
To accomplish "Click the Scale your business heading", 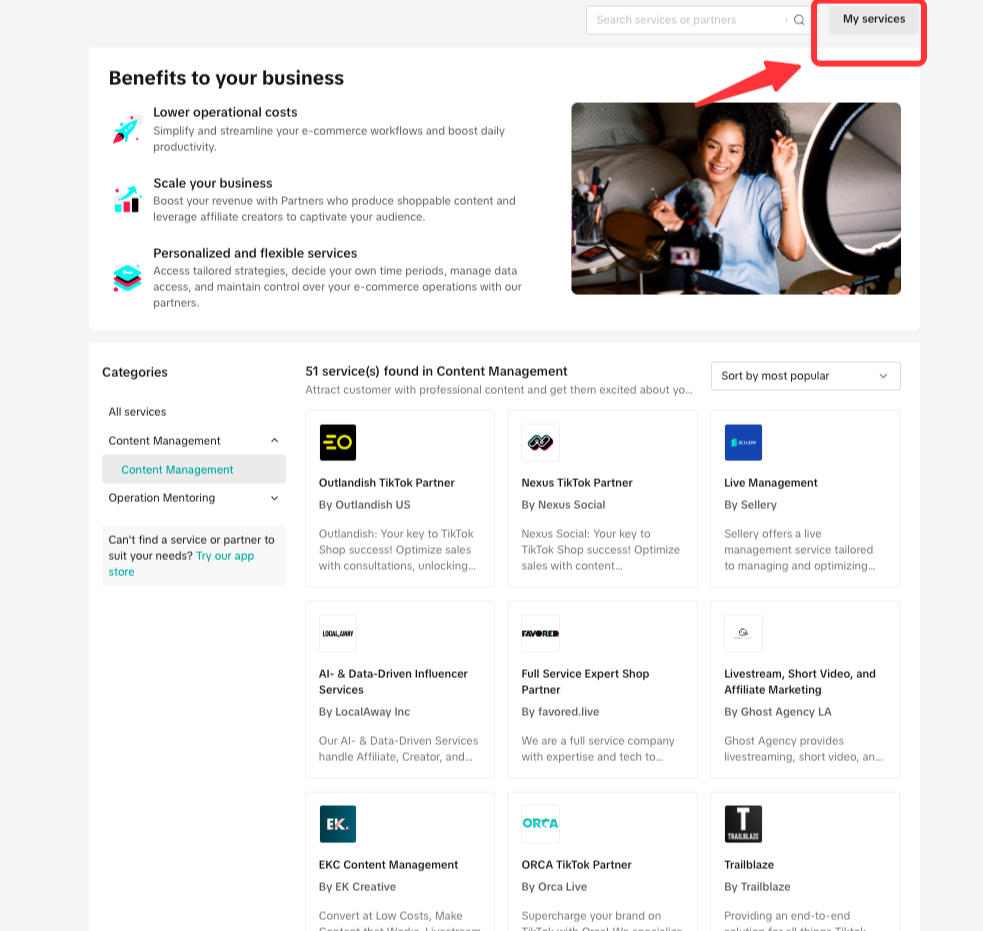I will pyautogui.click(x=213, y=182).
